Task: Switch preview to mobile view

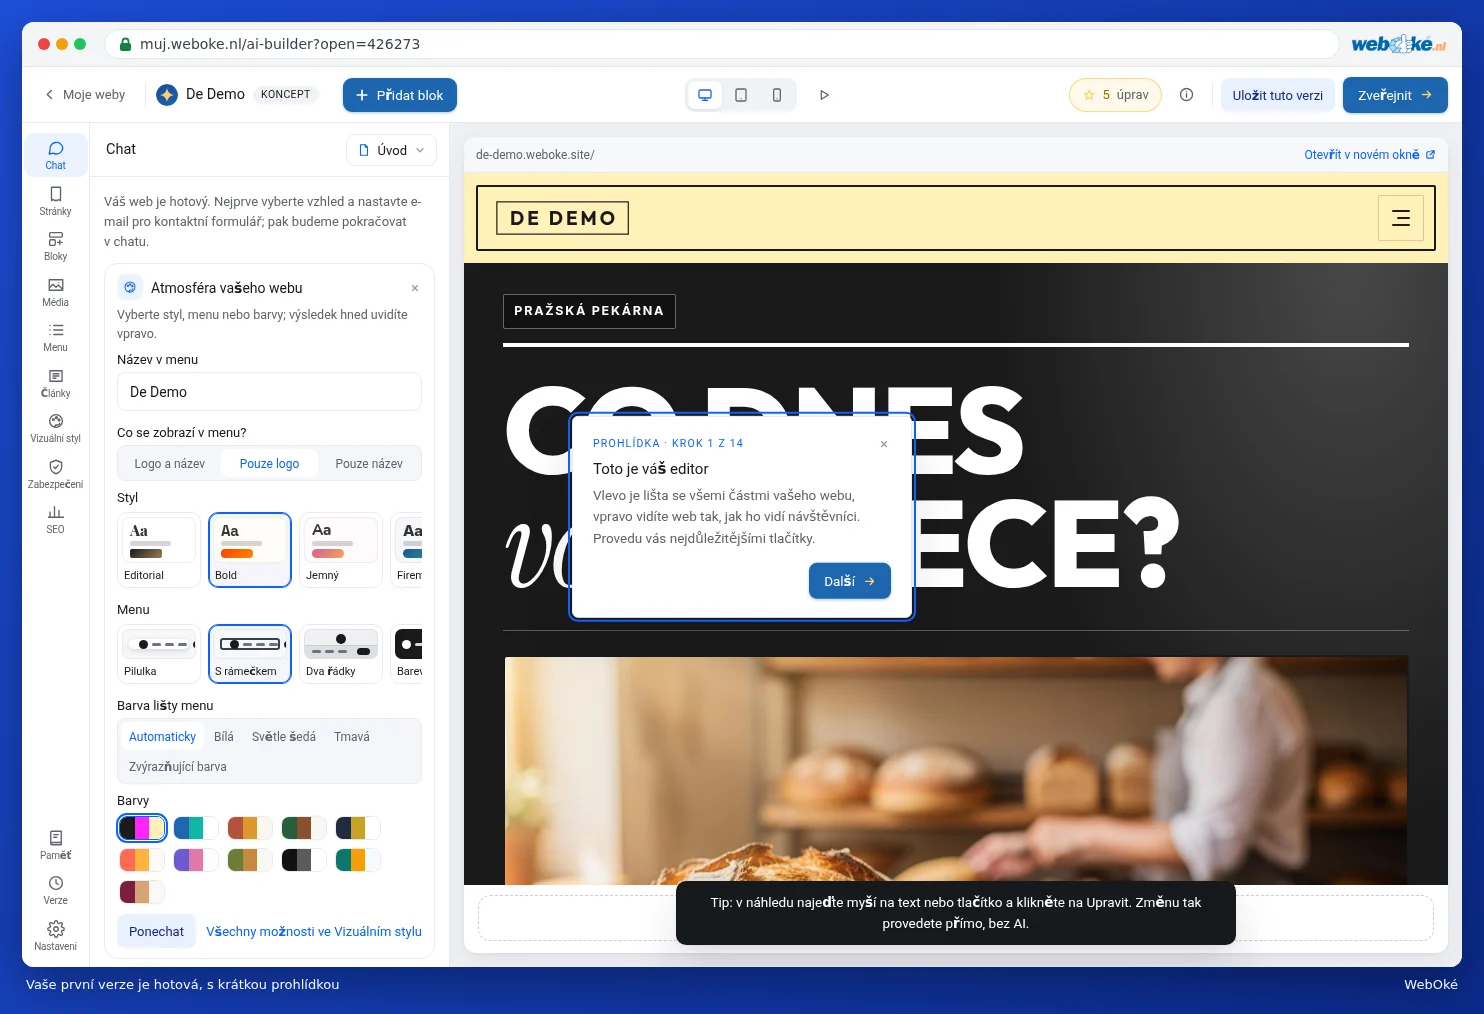Action: pos(777,95)
